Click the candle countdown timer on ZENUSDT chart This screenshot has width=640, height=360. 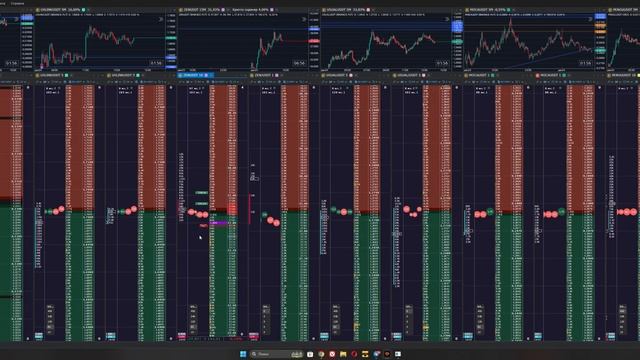299,63
